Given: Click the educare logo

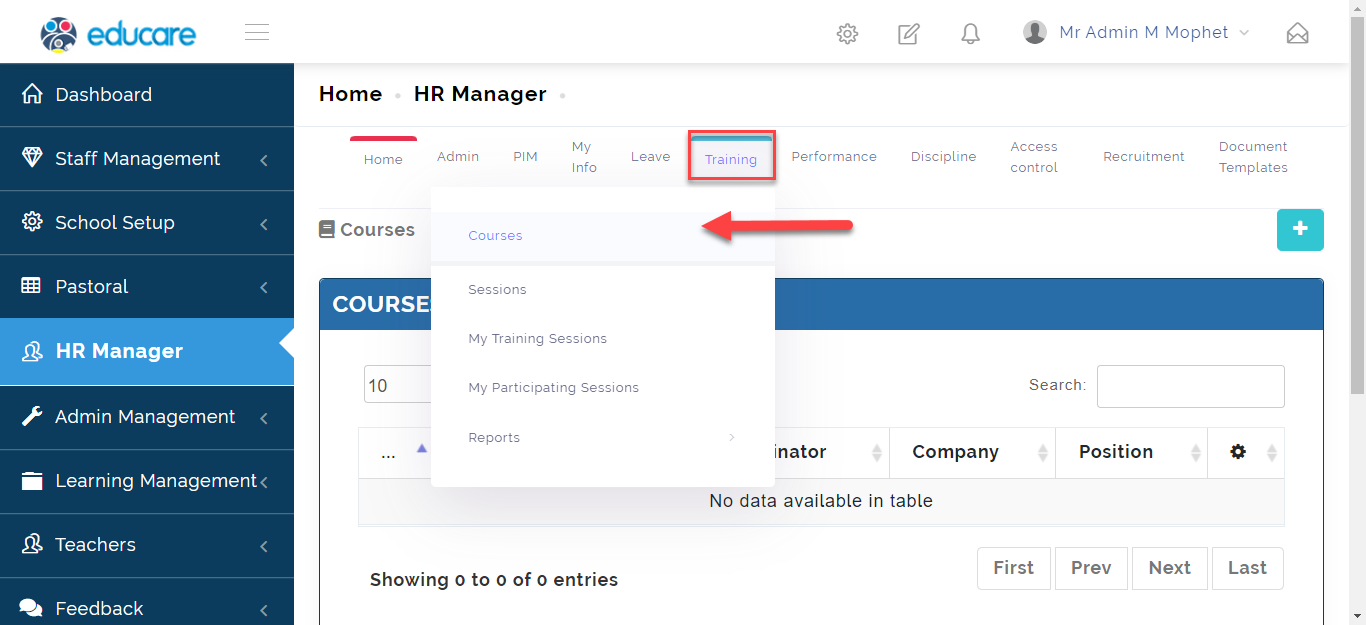Looking at the screenshot, I should [118, 34].
